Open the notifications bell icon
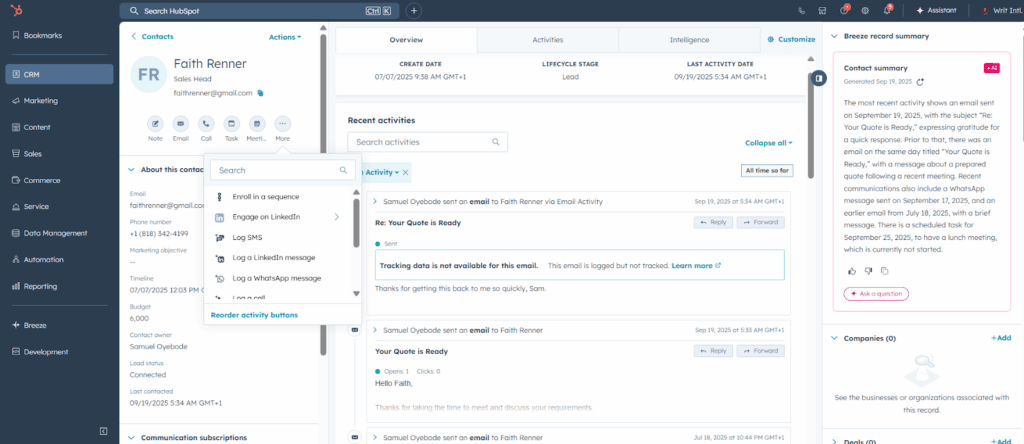This screenshot has width=1024, height=444. point(888,10)
